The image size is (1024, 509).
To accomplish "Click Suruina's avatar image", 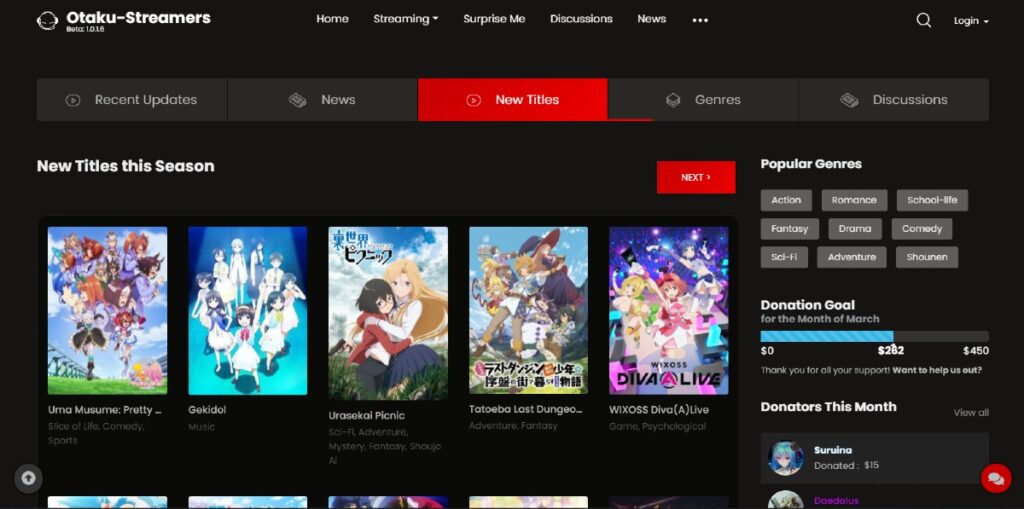I will click(786, 457).
